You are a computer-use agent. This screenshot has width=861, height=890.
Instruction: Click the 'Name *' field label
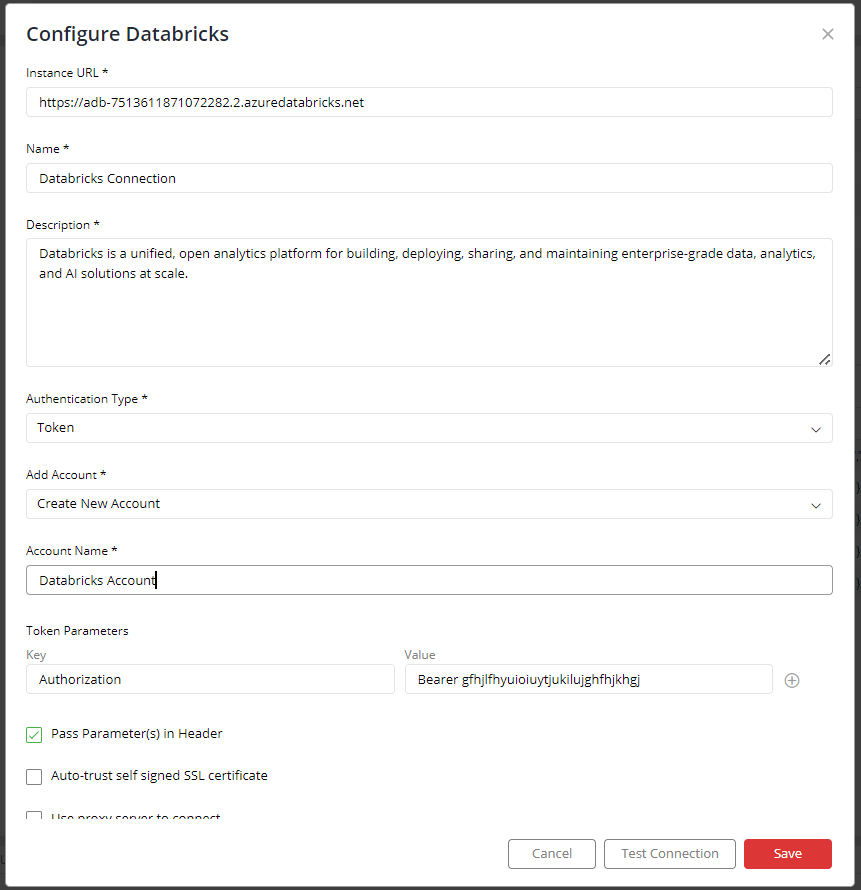48,149
